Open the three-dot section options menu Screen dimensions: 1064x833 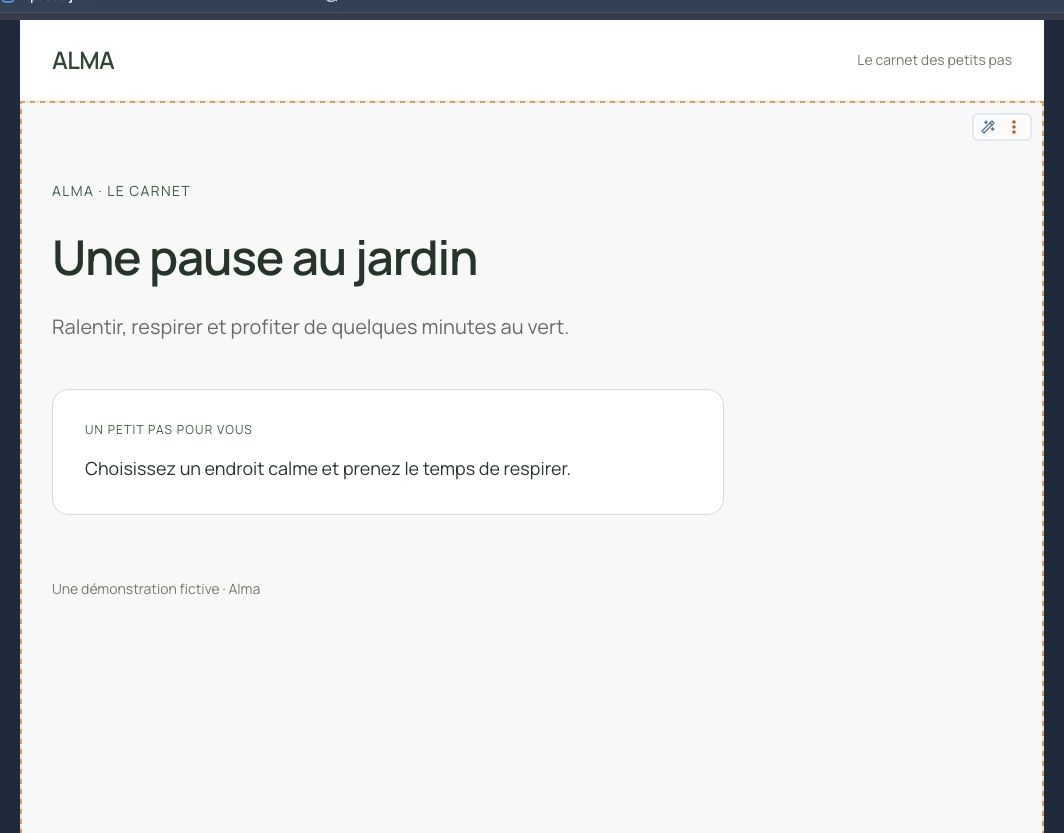coord(1014,127)
